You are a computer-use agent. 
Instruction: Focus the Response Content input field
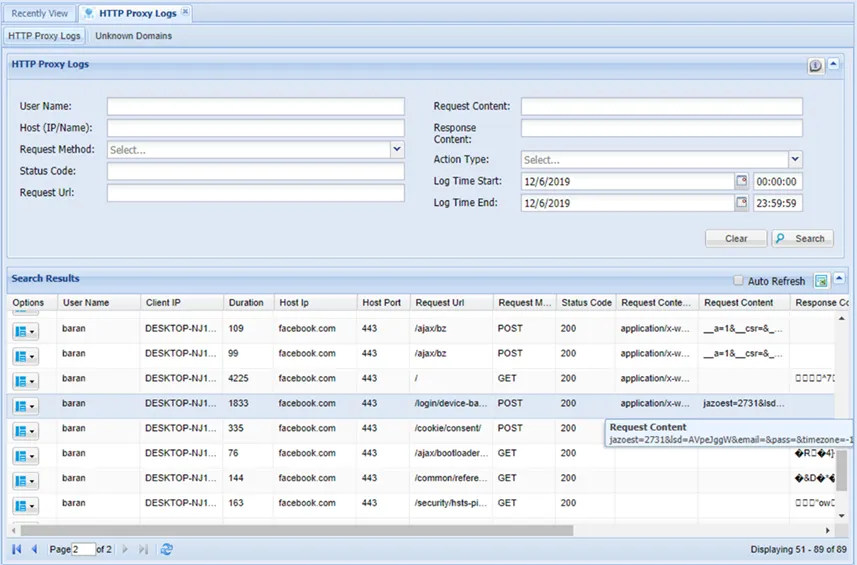(x=661, y=128)
